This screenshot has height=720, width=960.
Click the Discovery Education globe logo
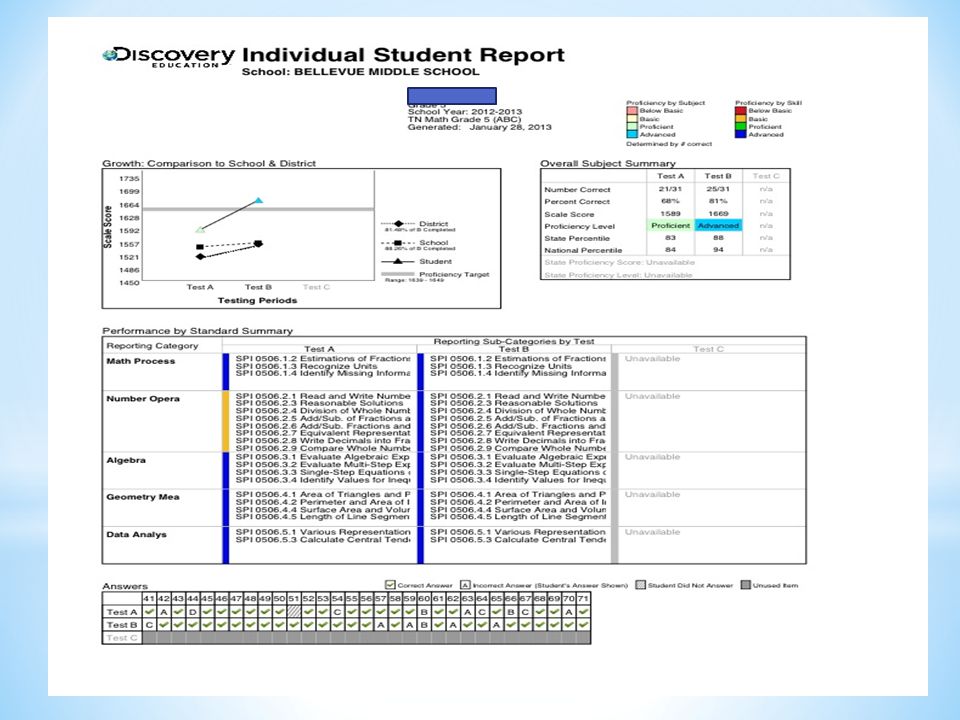[x=110, y=55]
